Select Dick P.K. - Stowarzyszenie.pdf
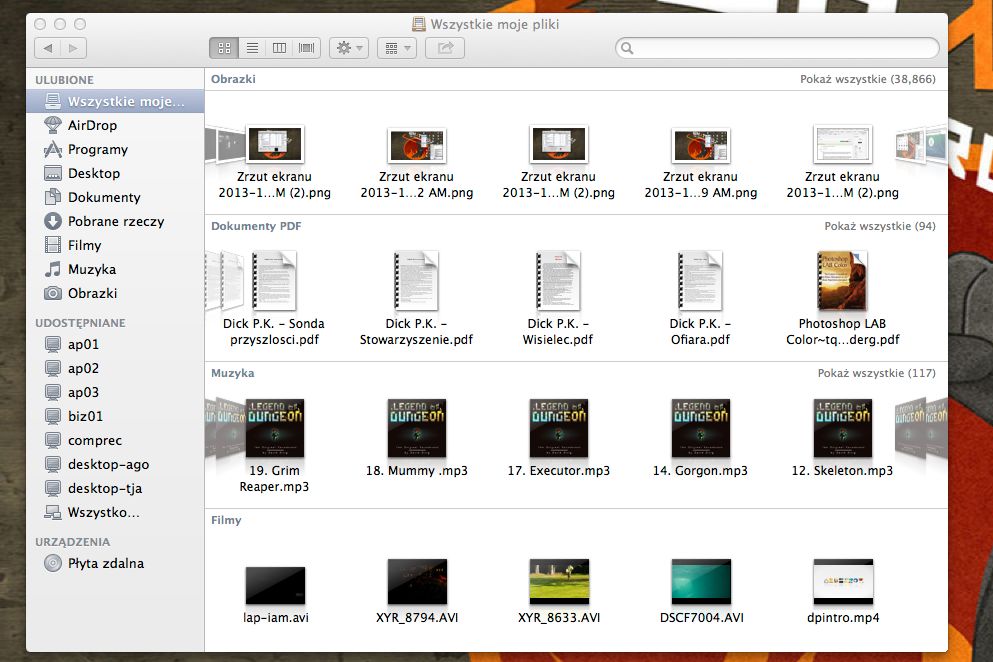Image resolution: width=993 pixels, height=662 pixels. click(x=417, y=299)
